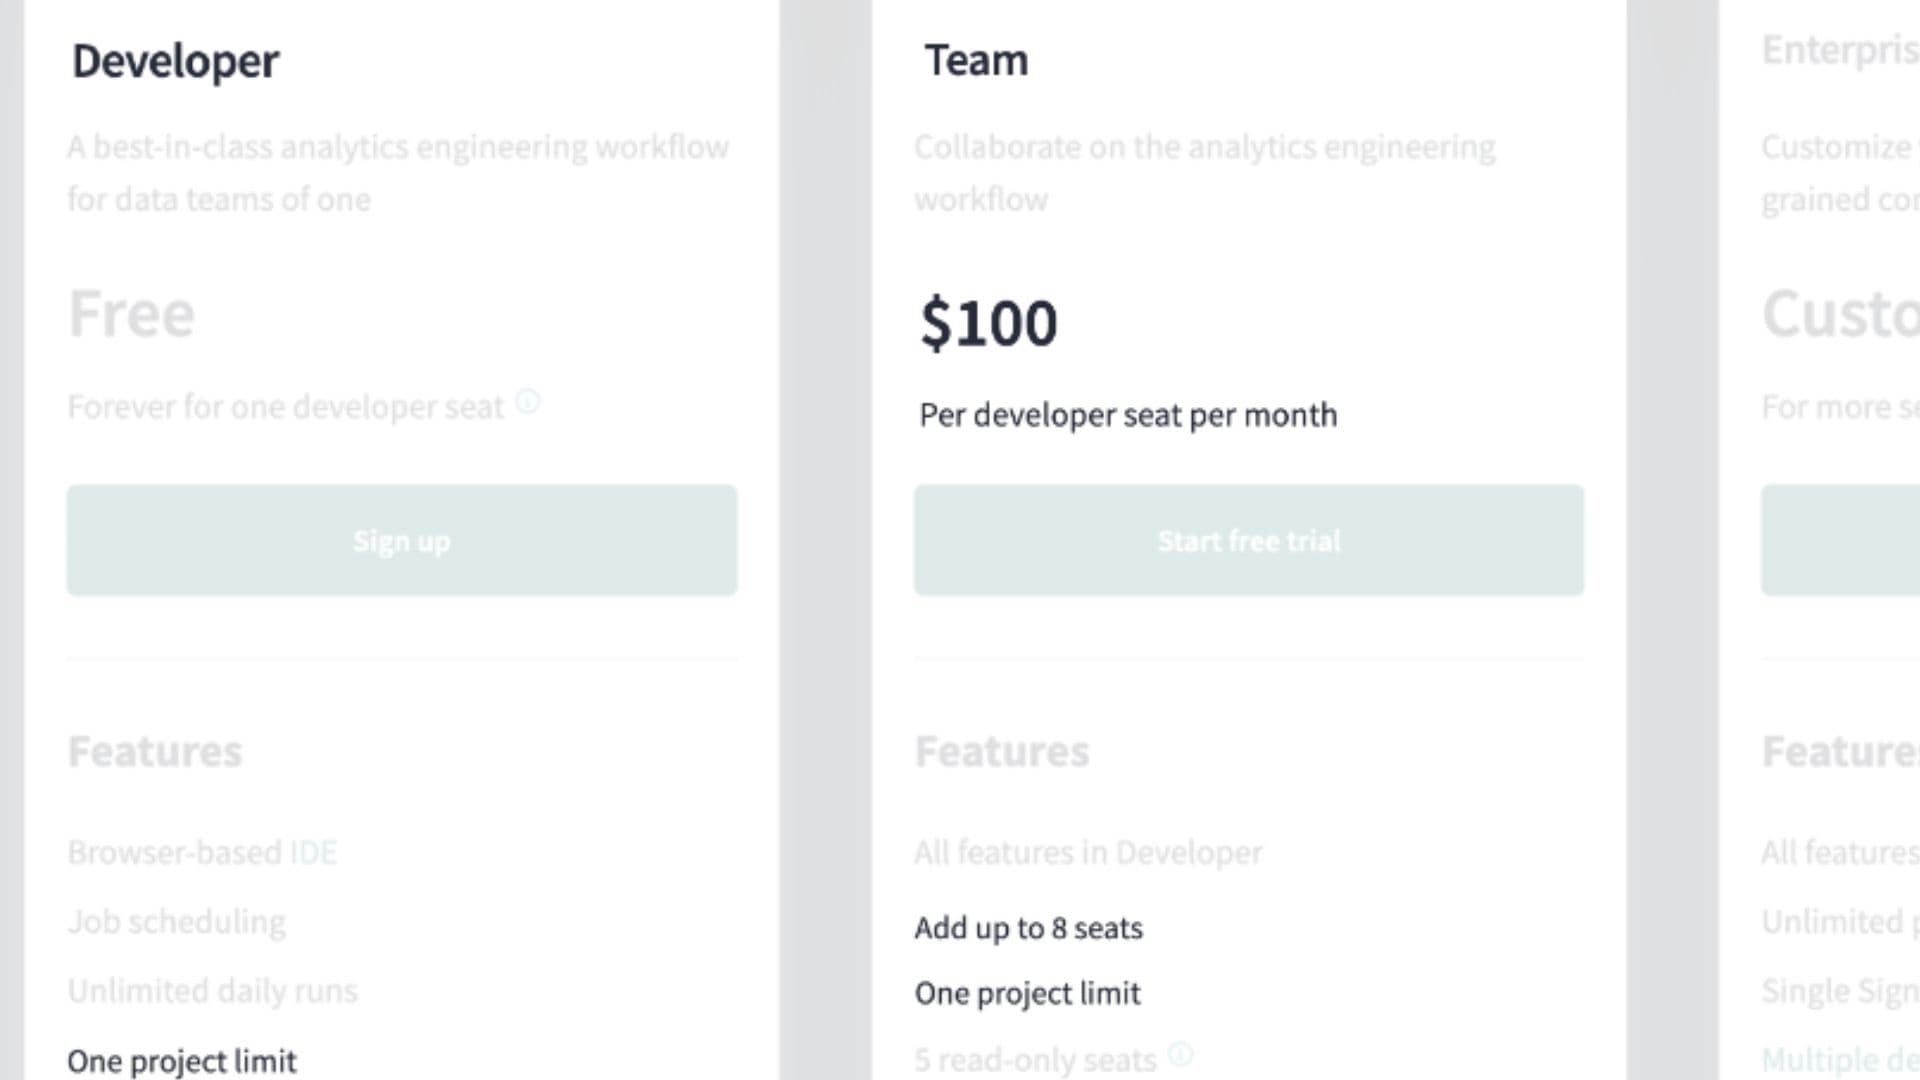Click info icon next to 5 read-only seats
Screen dimensions: 1920x1080
point(1181,1054)
